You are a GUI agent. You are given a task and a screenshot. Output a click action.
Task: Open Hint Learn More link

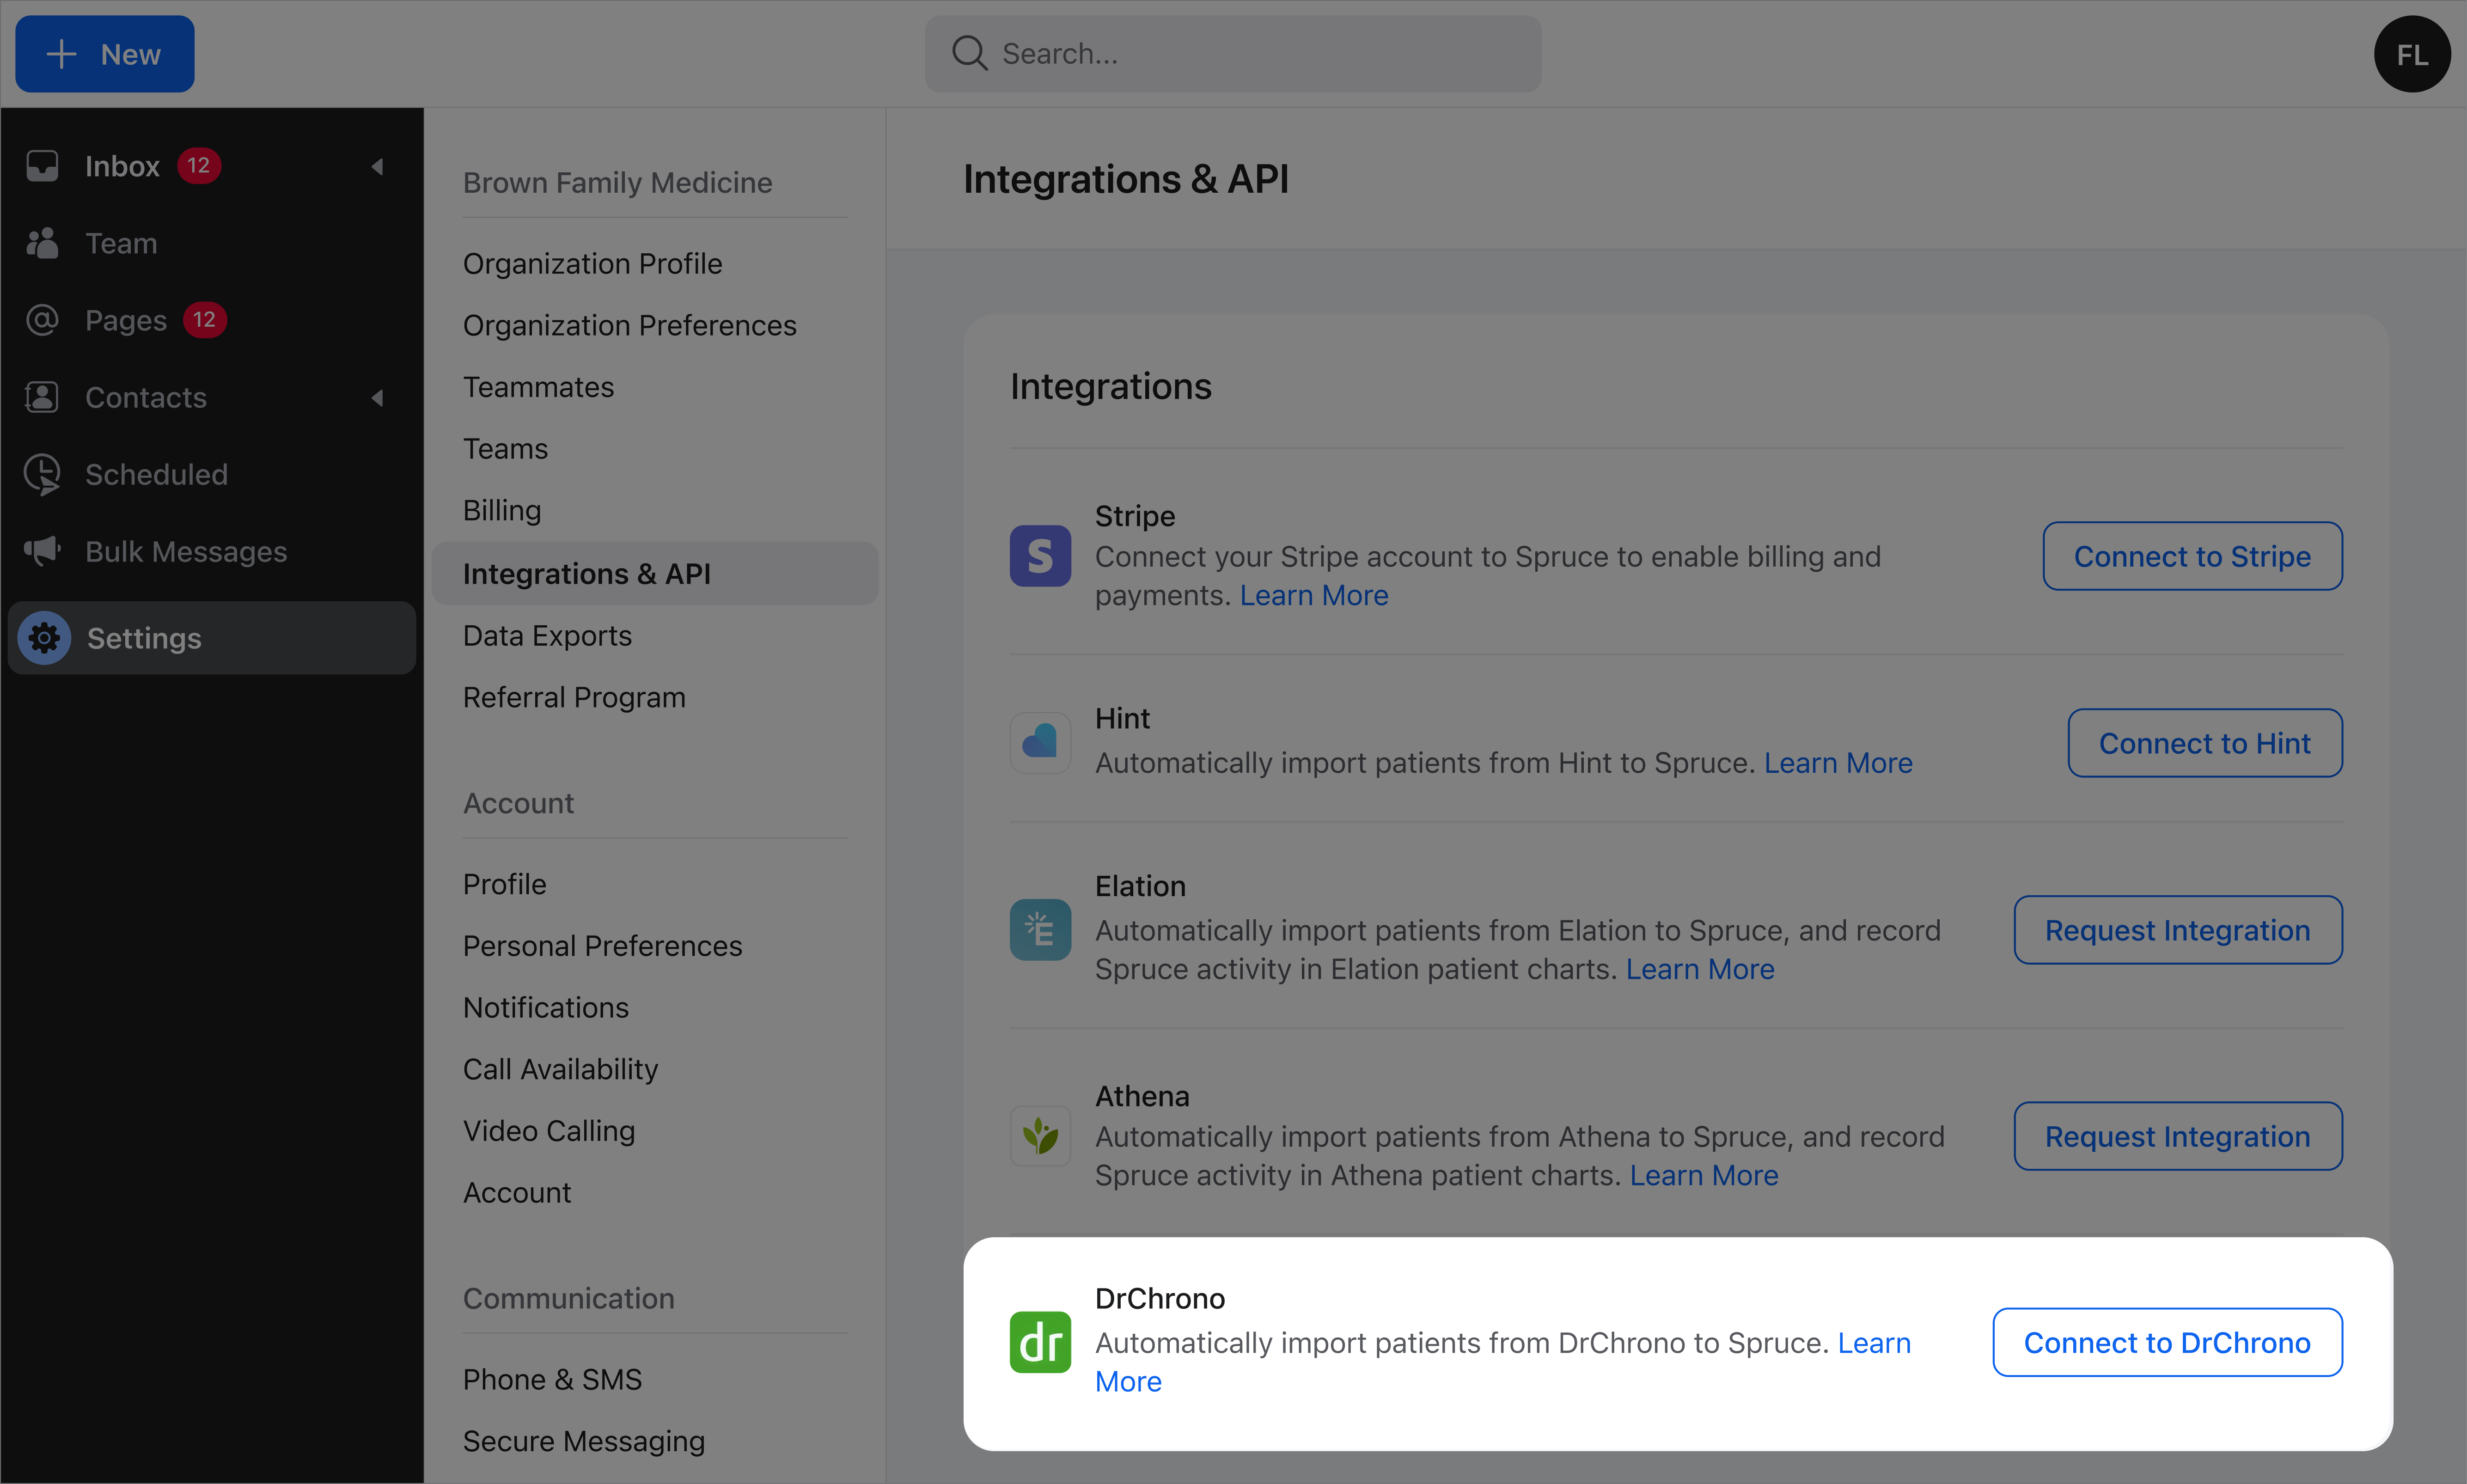coord(1838,763)
